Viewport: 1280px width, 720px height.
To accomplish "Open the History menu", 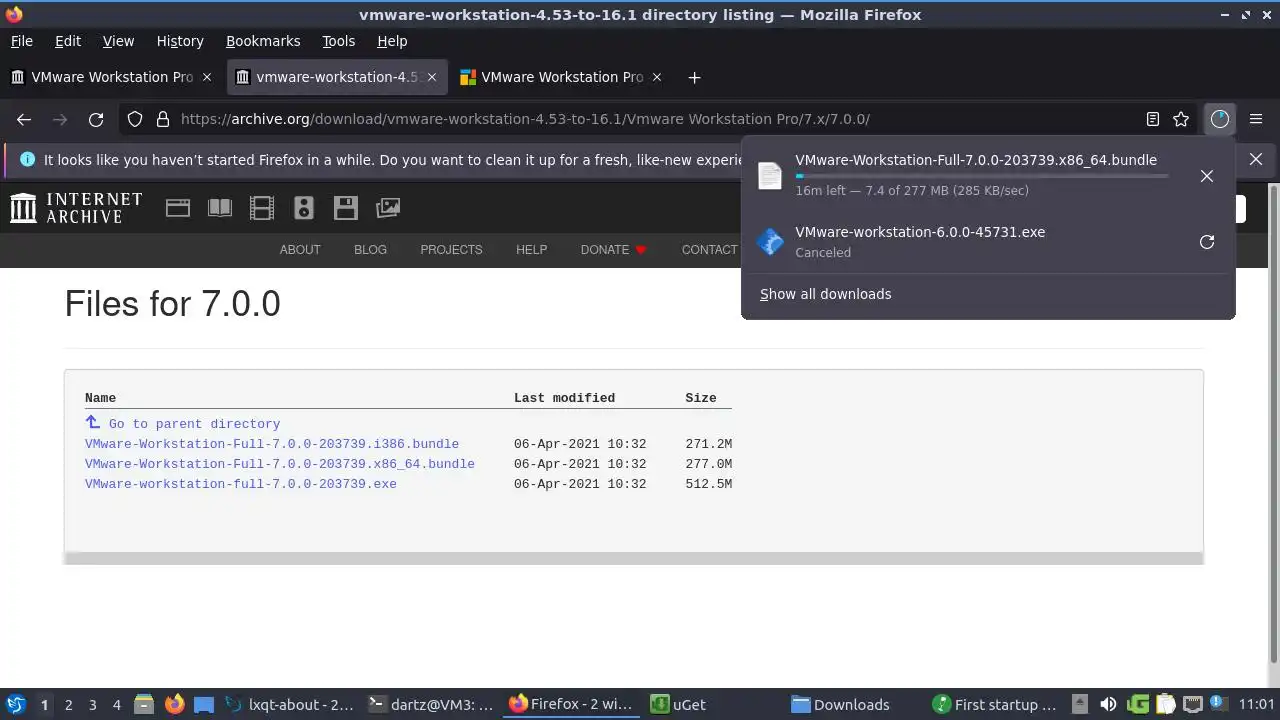I will coord(180,41).
